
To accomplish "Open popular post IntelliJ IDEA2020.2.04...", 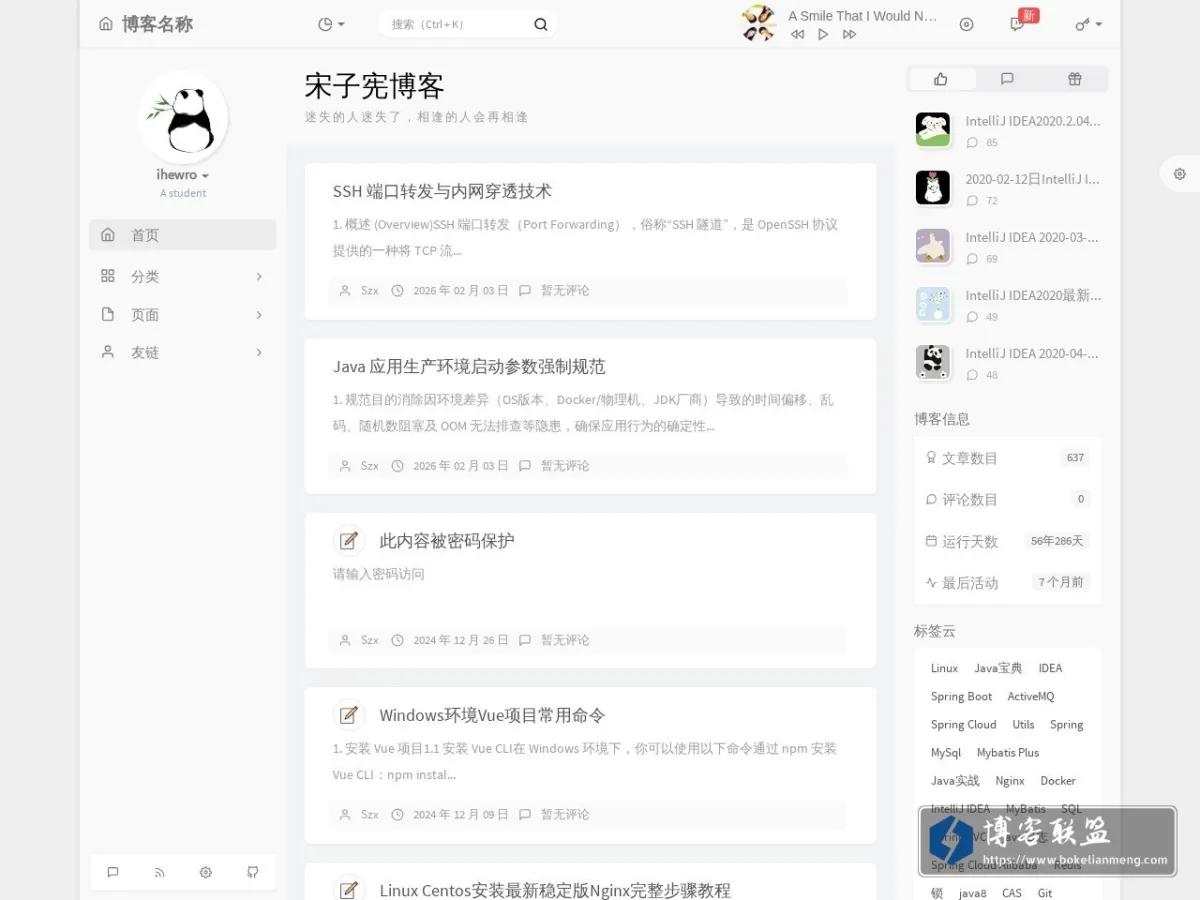I will (1032, 121).
